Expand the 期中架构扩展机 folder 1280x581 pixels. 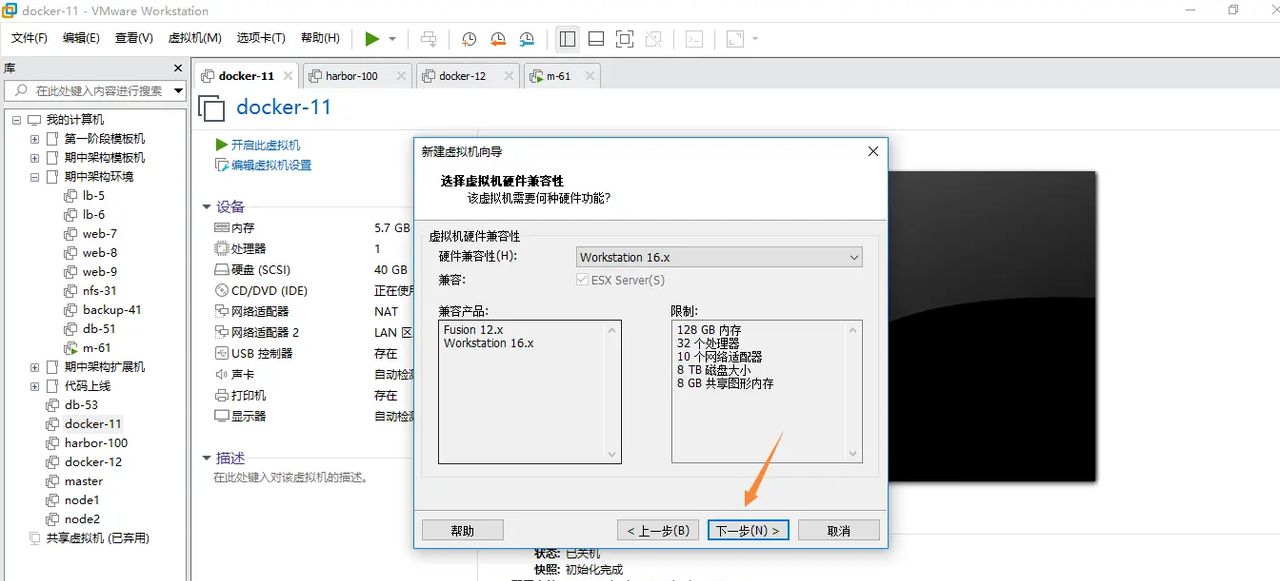pyautogui.click(x=33, y=366)
